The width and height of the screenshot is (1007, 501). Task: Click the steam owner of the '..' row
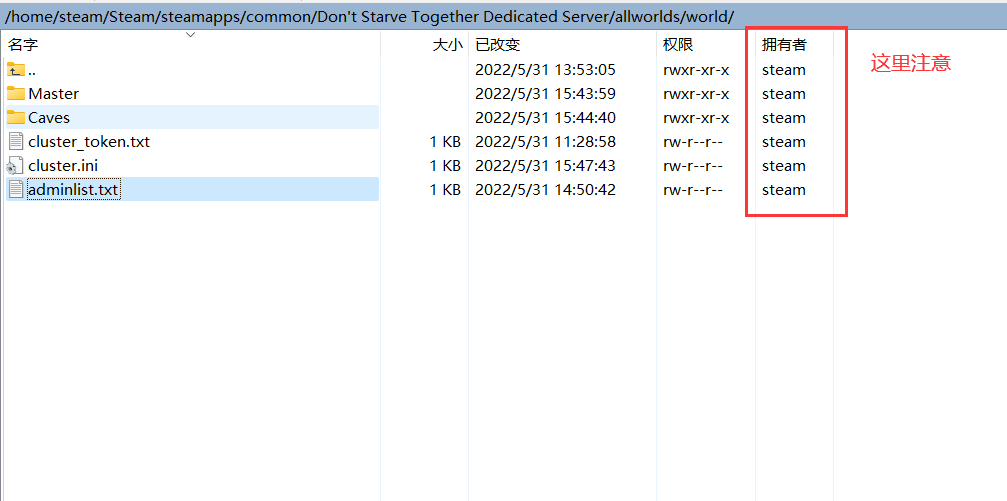pyautogui.click(x=784, y=69)
